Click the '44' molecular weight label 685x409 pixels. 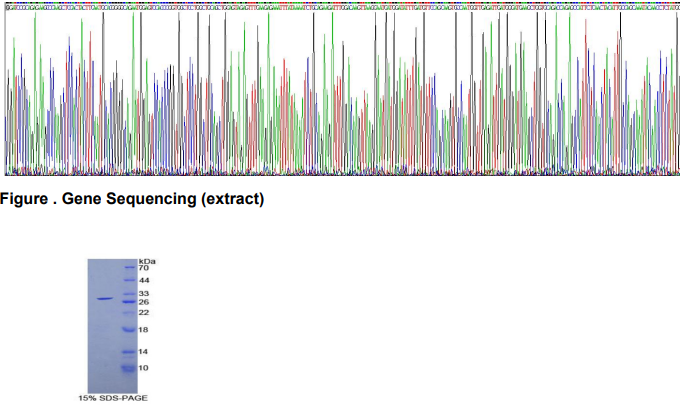143,281
